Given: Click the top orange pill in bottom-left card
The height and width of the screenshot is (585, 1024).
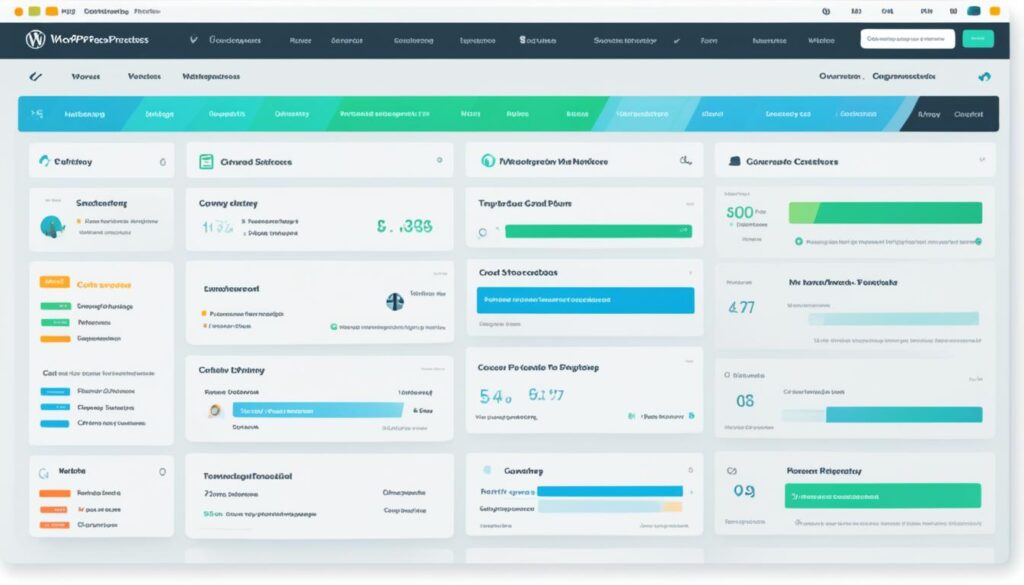Looking at the screenshot, I should (x=55, y=494).
